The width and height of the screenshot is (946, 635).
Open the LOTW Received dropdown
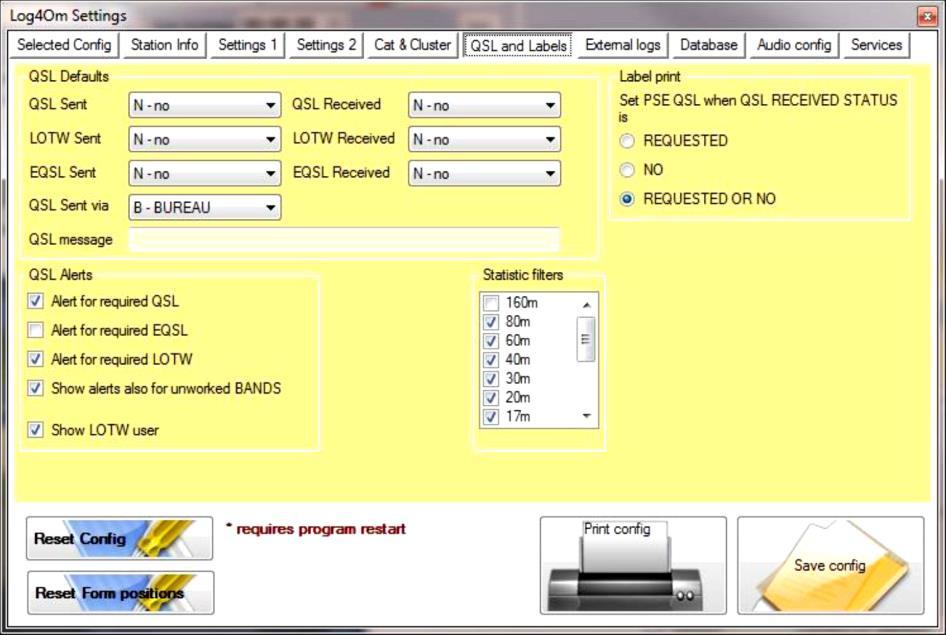pyautogui.click(x=484, y=139)
